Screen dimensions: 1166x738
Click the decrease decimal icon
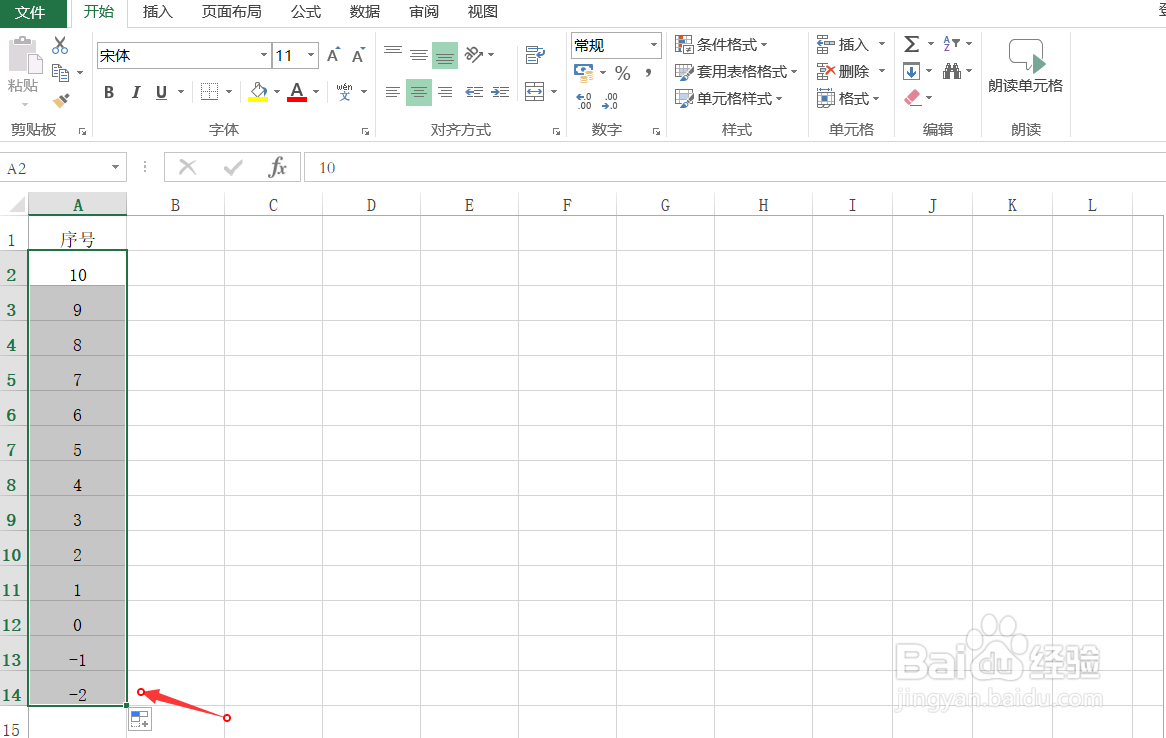click(610, 100)
